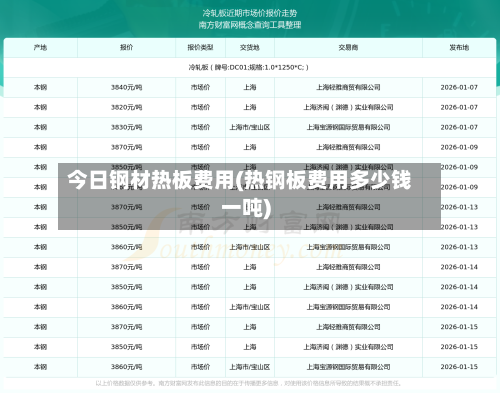Click 3860元/吨 in the 2026-01-14 row
Image resolution: width=500 pixels, height=393 pixels.
126,307
